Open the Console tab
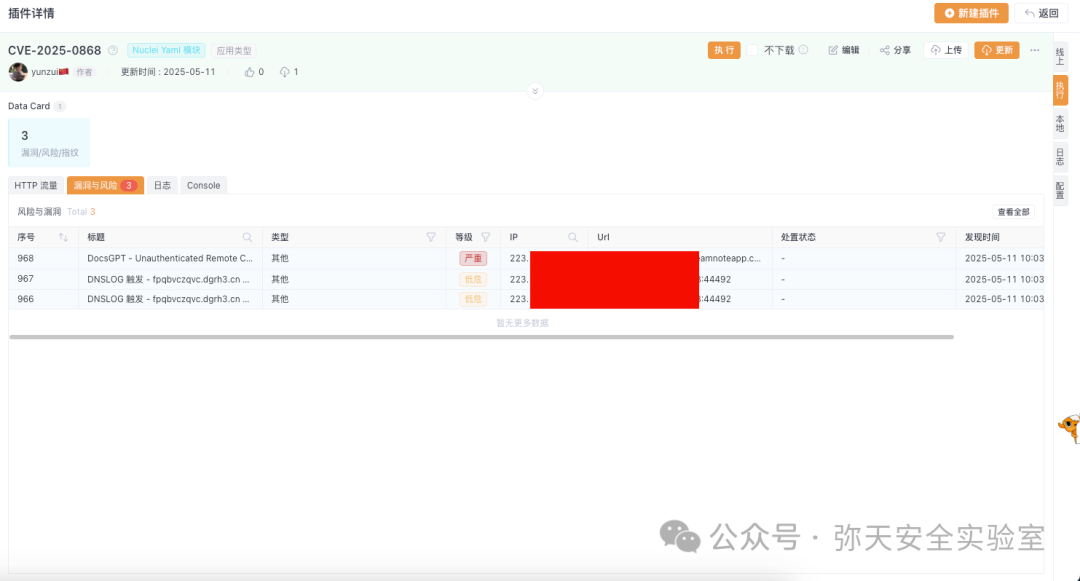The width and height of the screenshot is (1080, 581). pos(203,185)
